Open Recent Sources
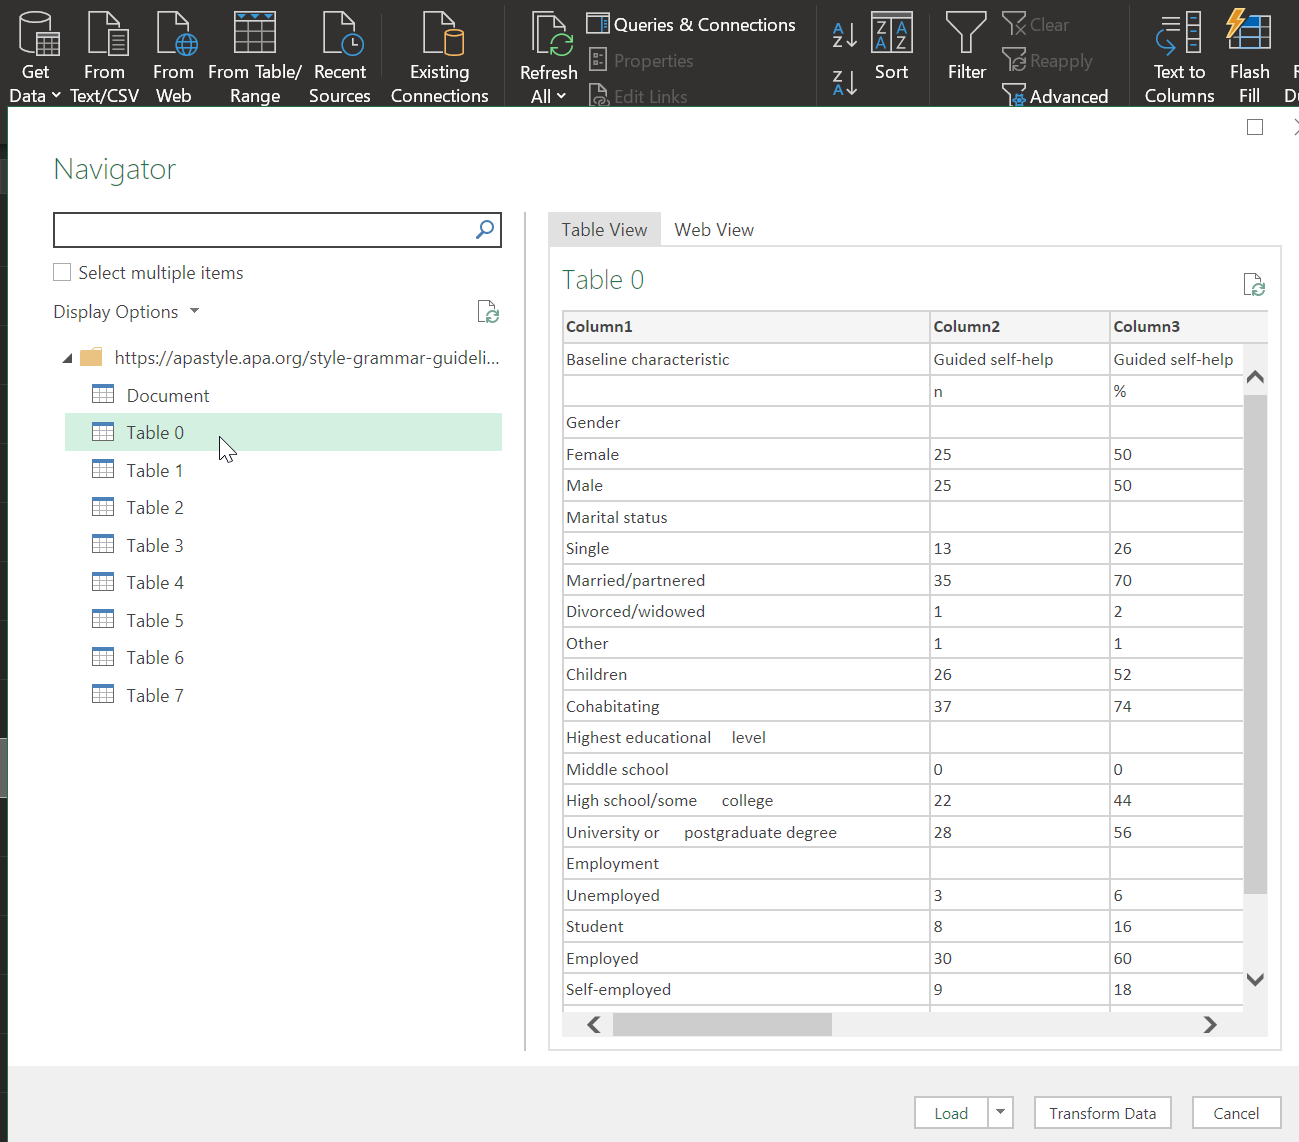 coord(340,55)
